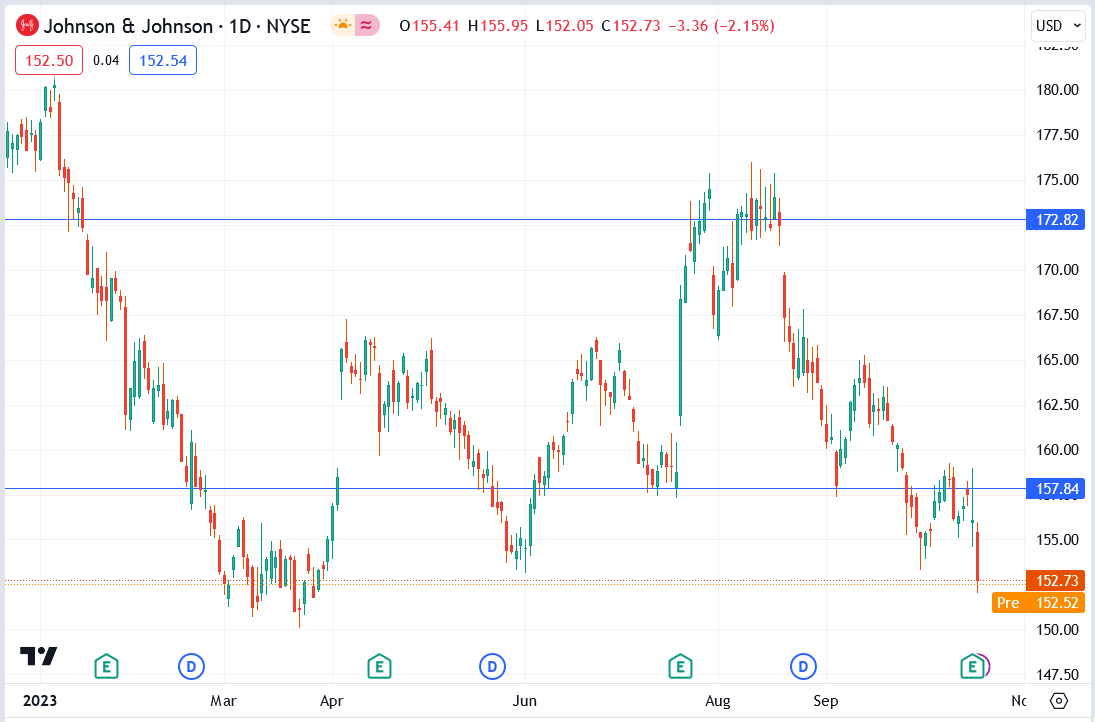The image size is (1095, 722).
Task: Click the red 152.50 sell price button
Action: (49, 61)
